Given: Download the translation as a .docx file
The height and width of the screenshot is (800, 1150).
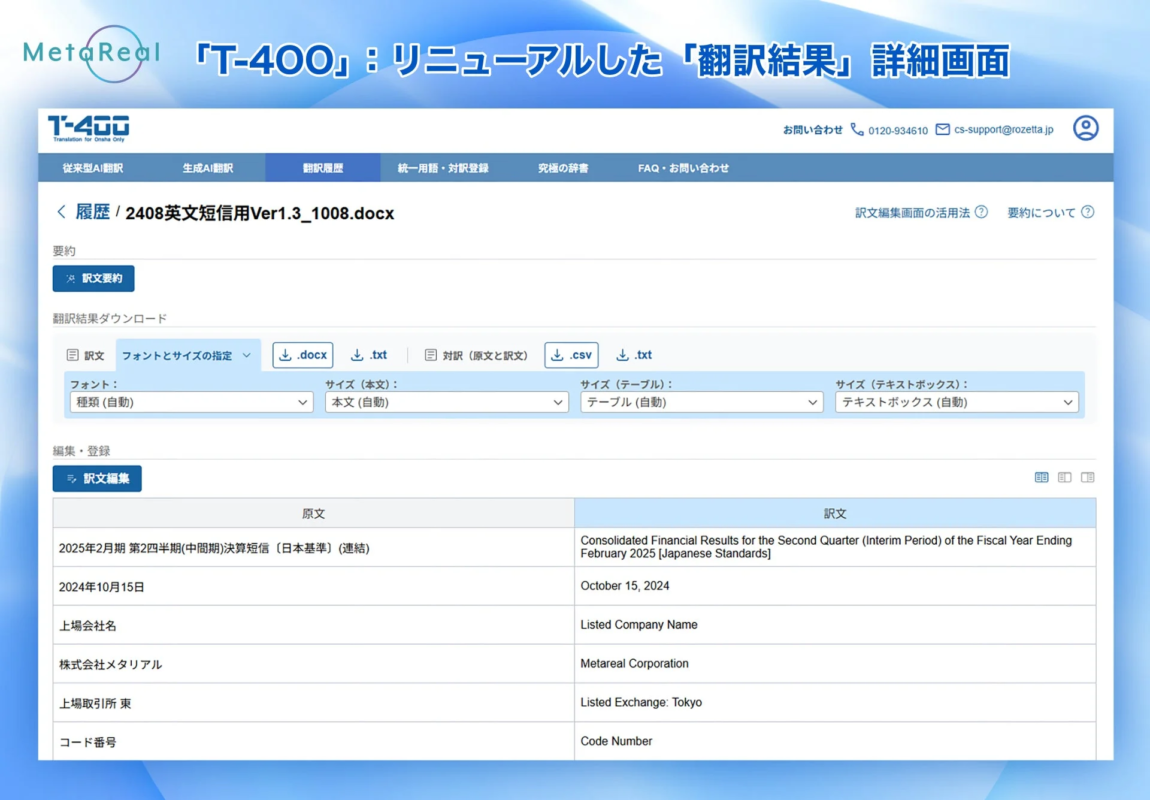Looking at the screenshot, I should [302, 354].
